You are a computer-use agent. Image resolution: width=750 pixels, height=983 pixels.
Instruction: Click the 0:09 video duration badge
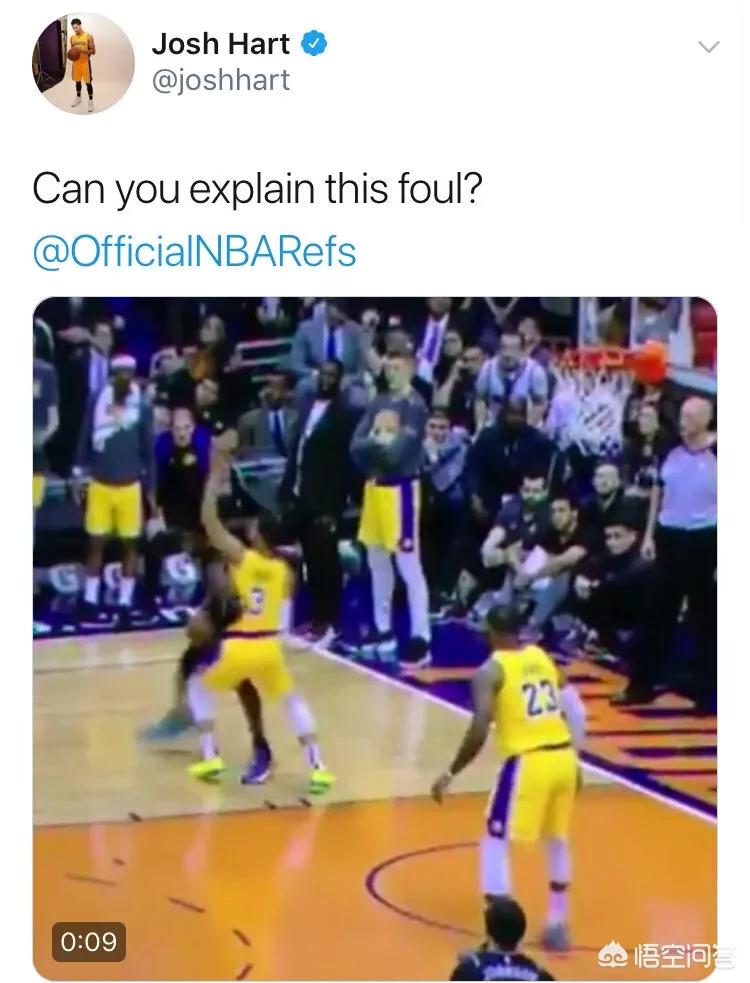tap(88, 942)
